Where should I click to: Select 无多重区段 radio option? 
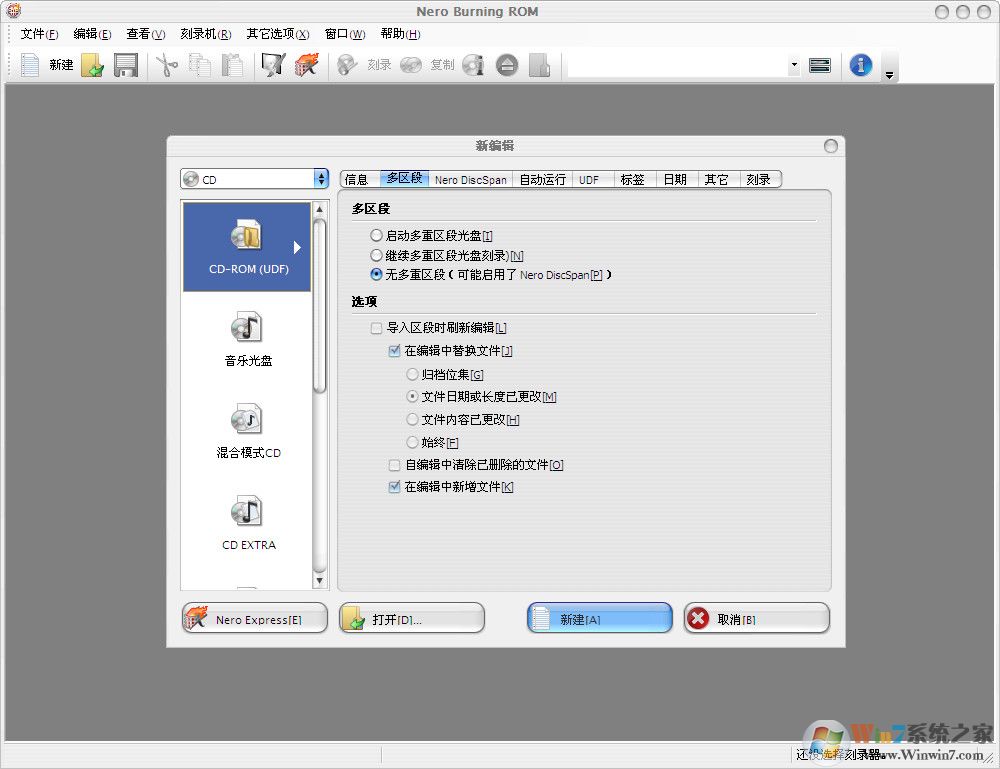coord(376,275)
